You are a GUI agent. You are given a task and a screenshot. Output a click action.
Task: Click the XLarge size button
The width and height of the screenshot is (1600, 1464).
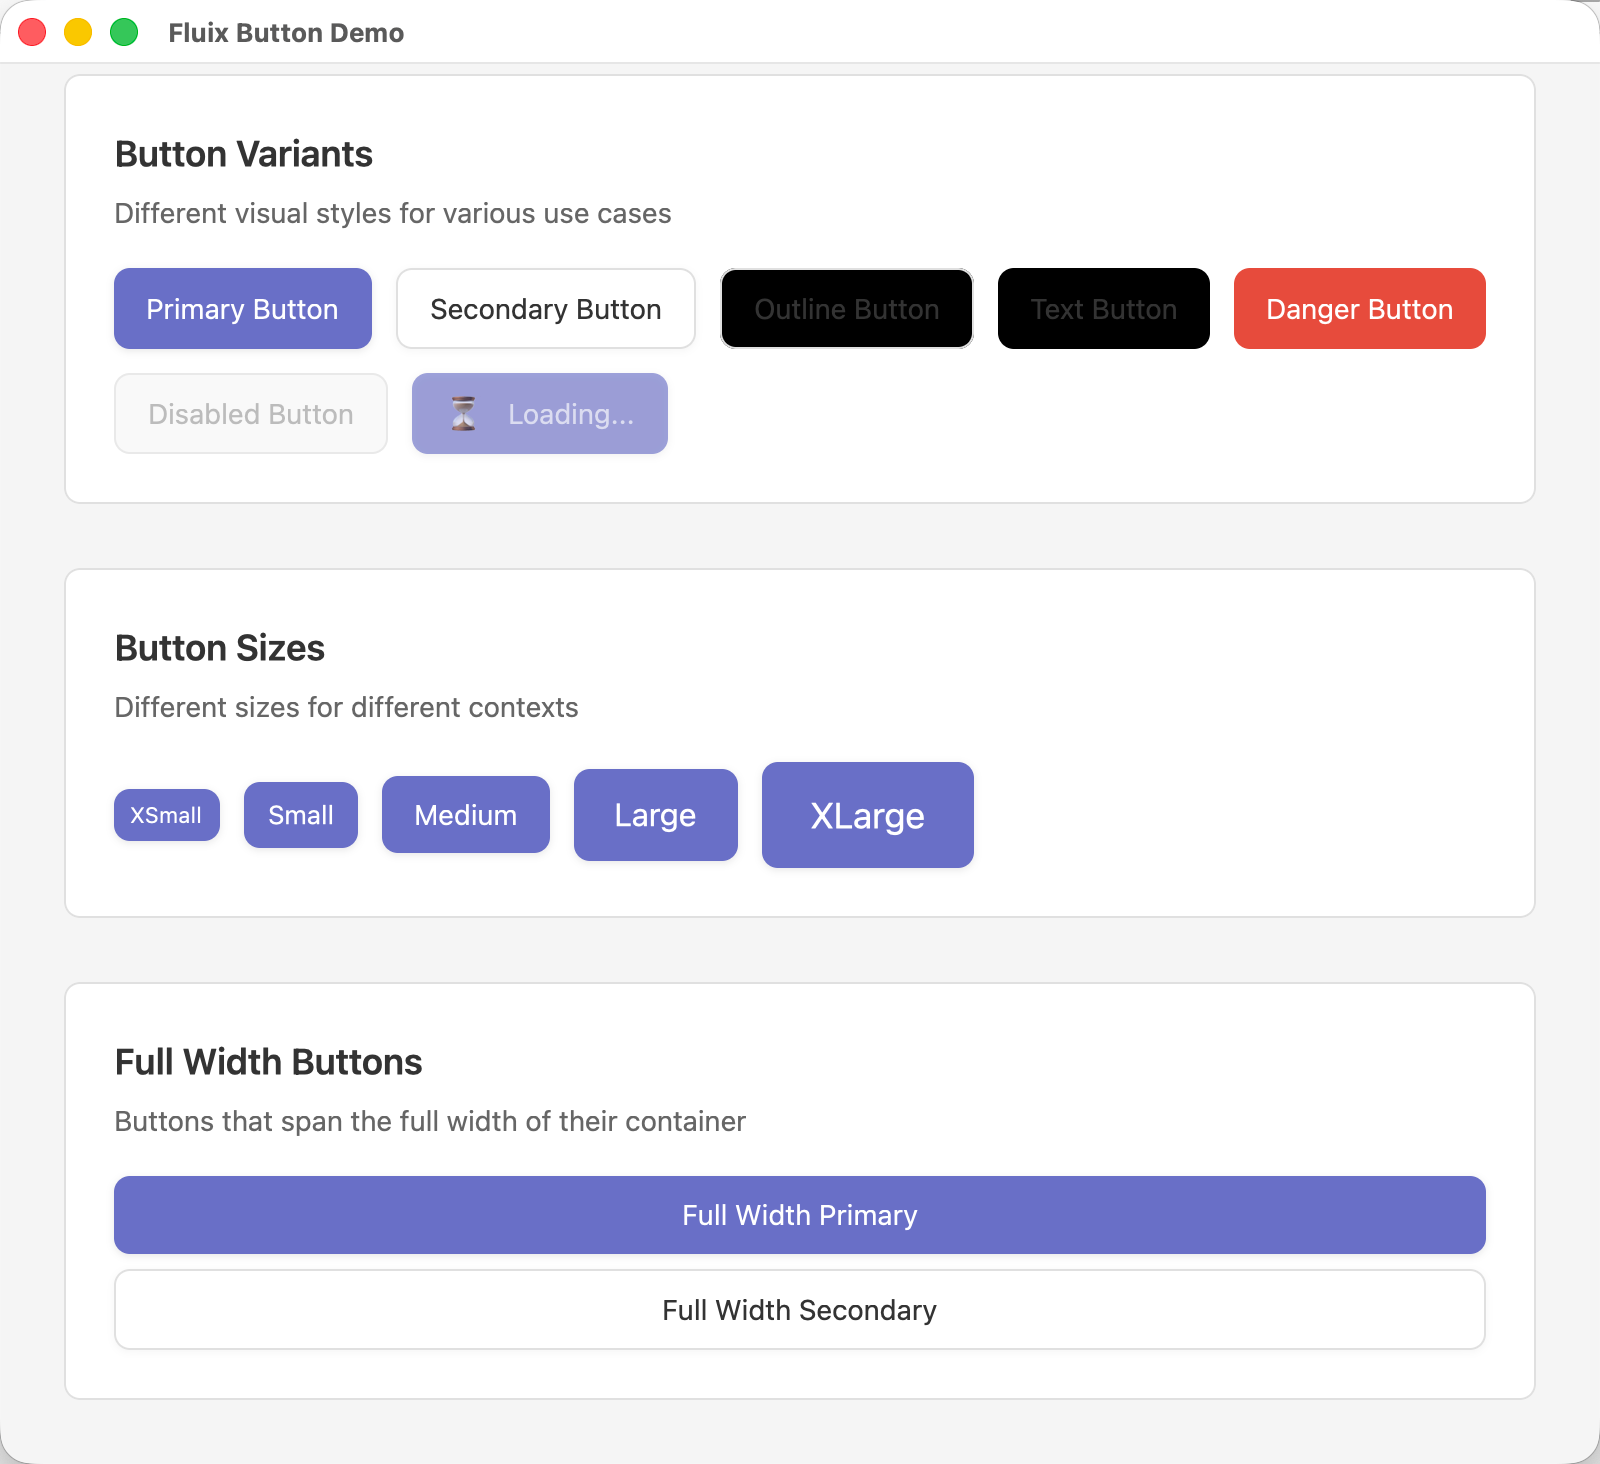coord(868,815)
